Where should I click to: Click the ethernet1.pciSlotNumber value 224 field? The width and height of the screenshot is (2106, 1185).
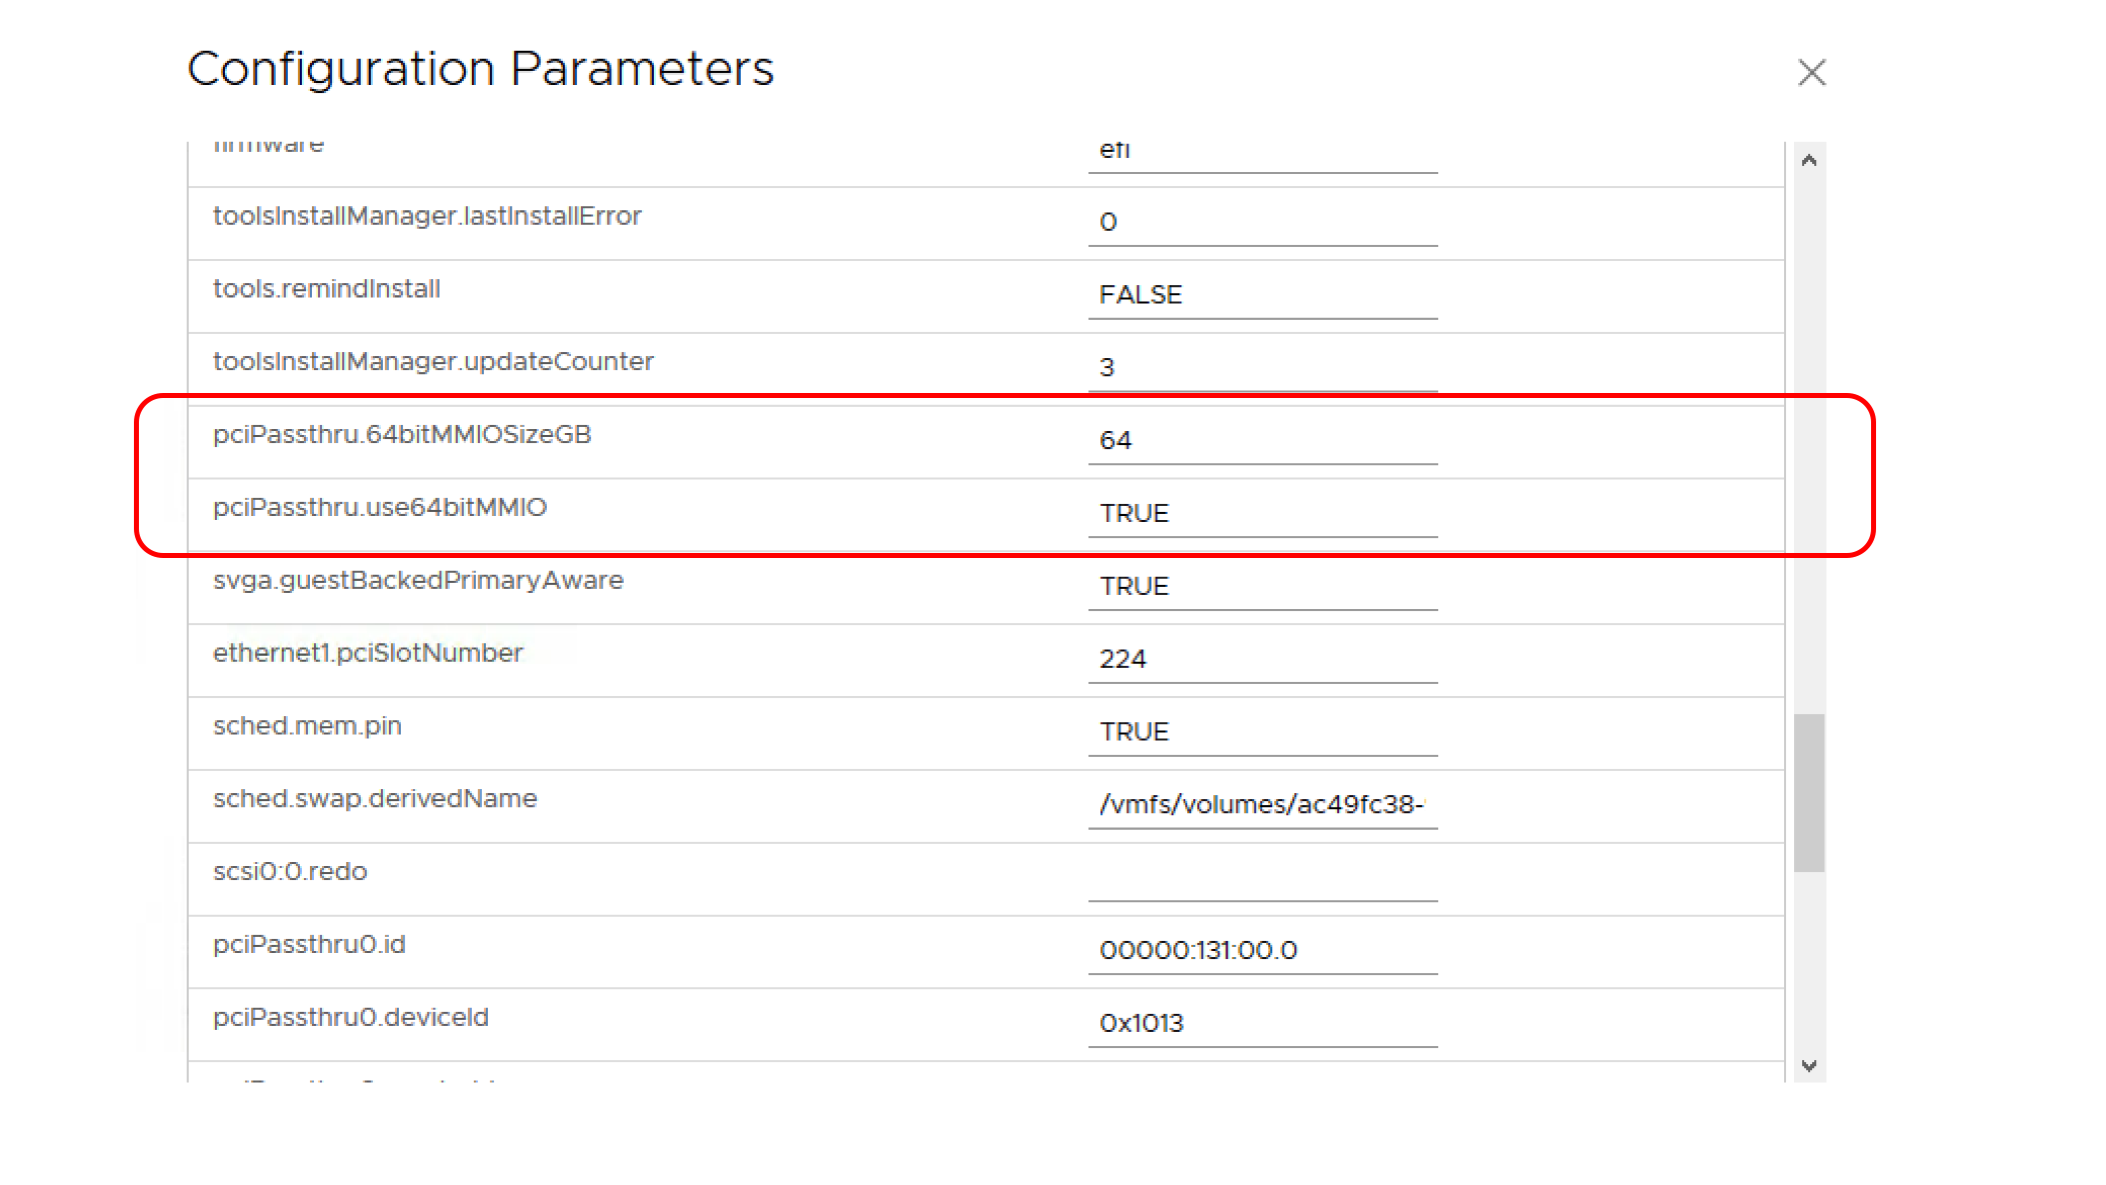point(1262,660)
